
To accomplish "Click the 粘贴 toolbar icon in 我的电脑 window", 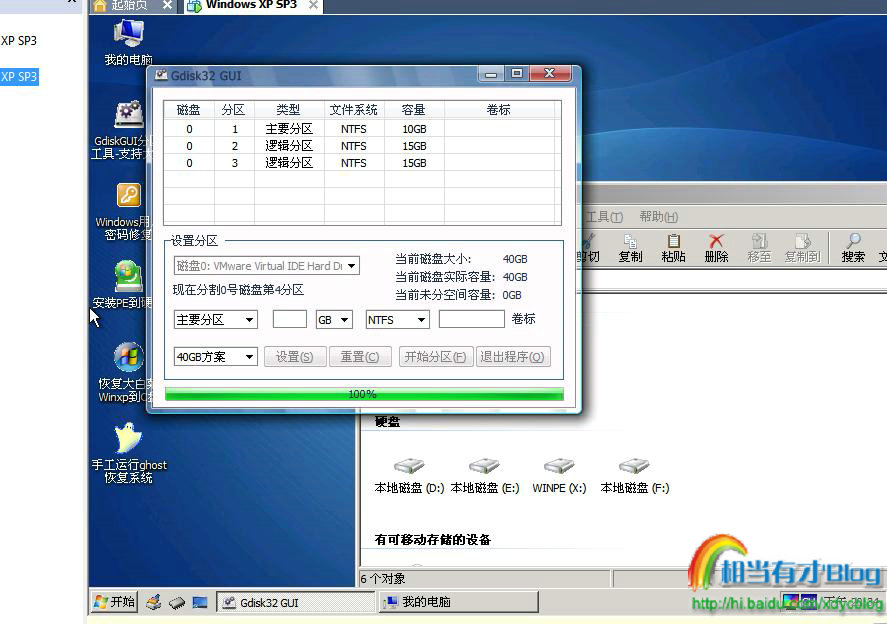I will pos(673,248).
